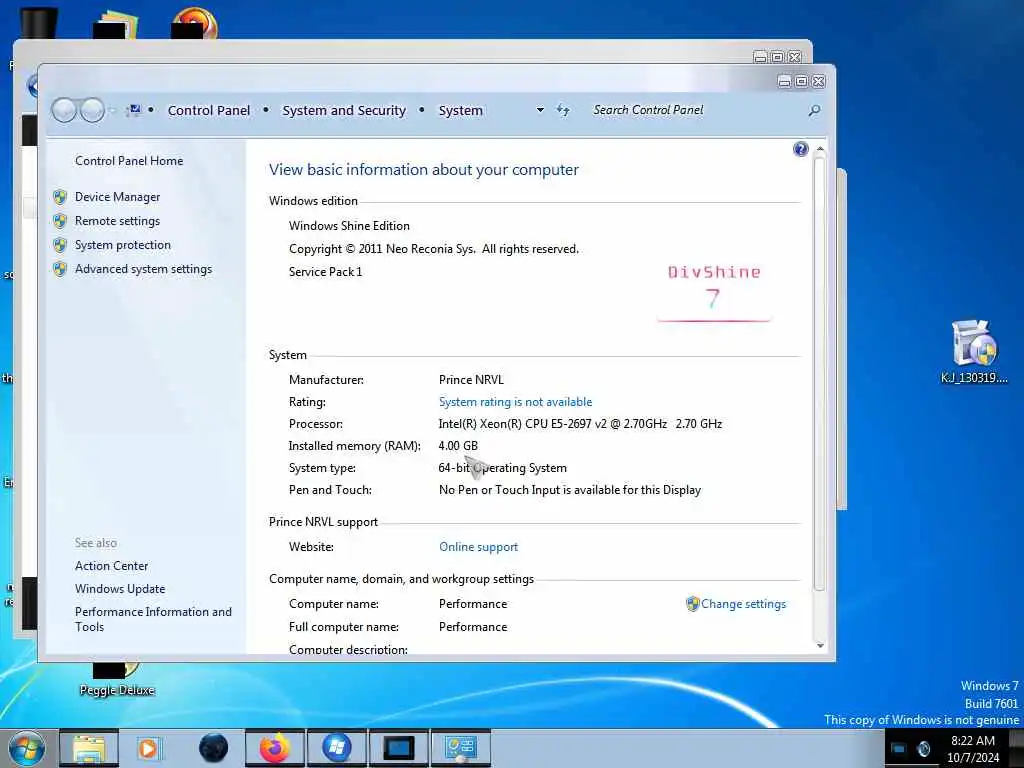Open the Start menu orb
Viewport: 1024px width, 768px height.
[x=26, y=748]
